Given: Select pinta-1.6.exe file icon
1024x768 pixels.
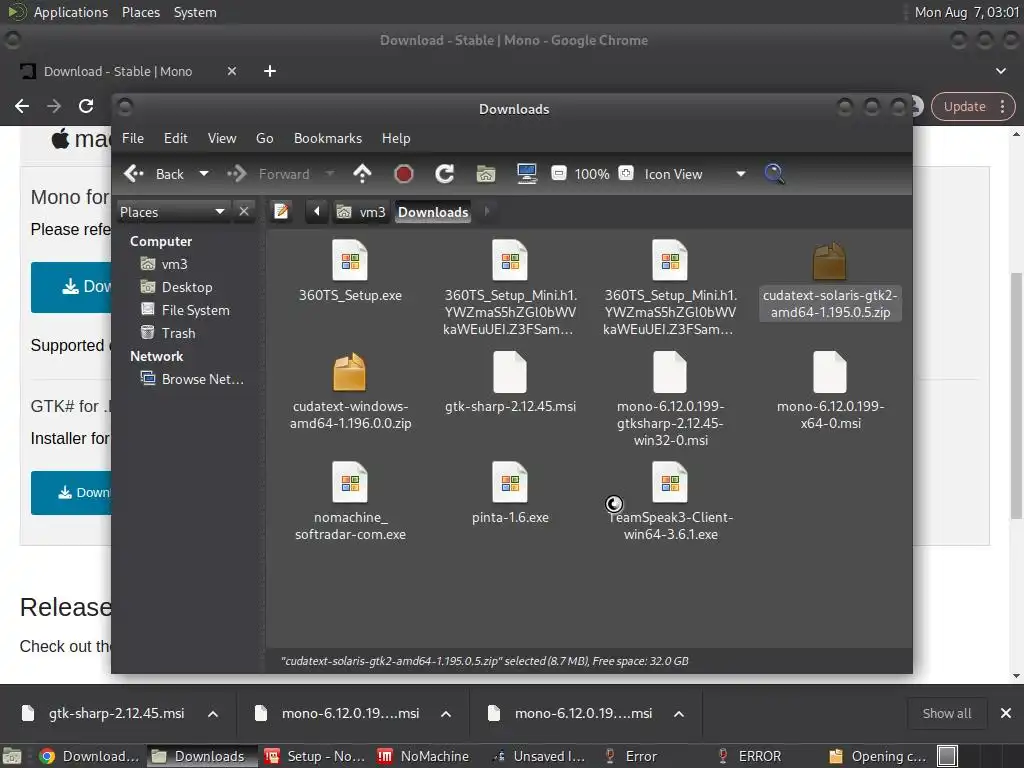Looking at the screenshot, I should [510, 482].
